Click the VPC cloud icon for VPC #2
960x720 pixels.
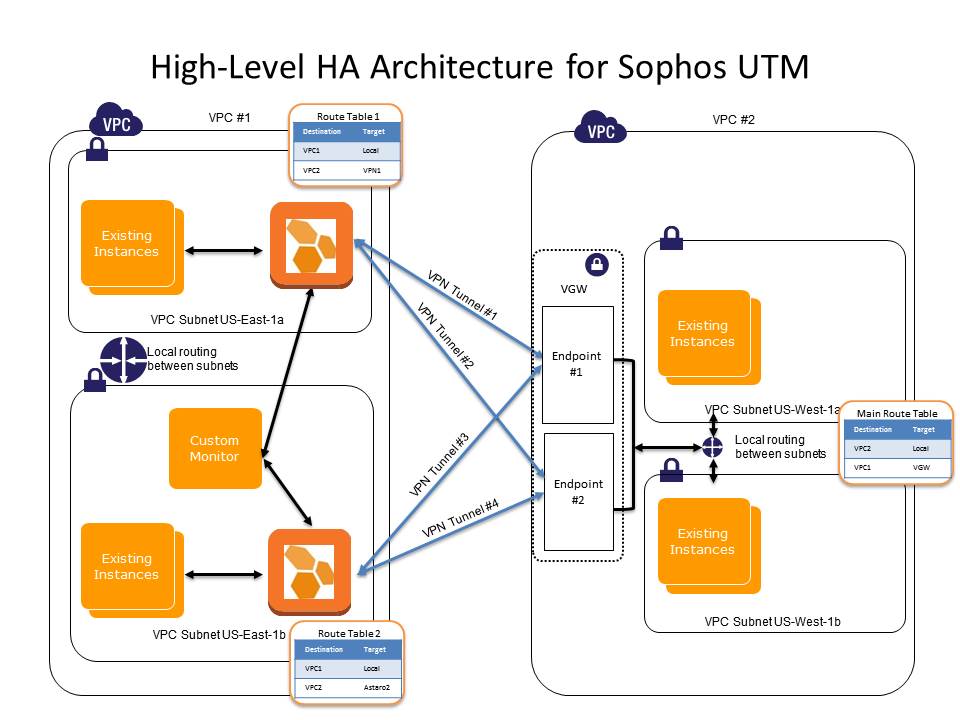coord(601,127)
